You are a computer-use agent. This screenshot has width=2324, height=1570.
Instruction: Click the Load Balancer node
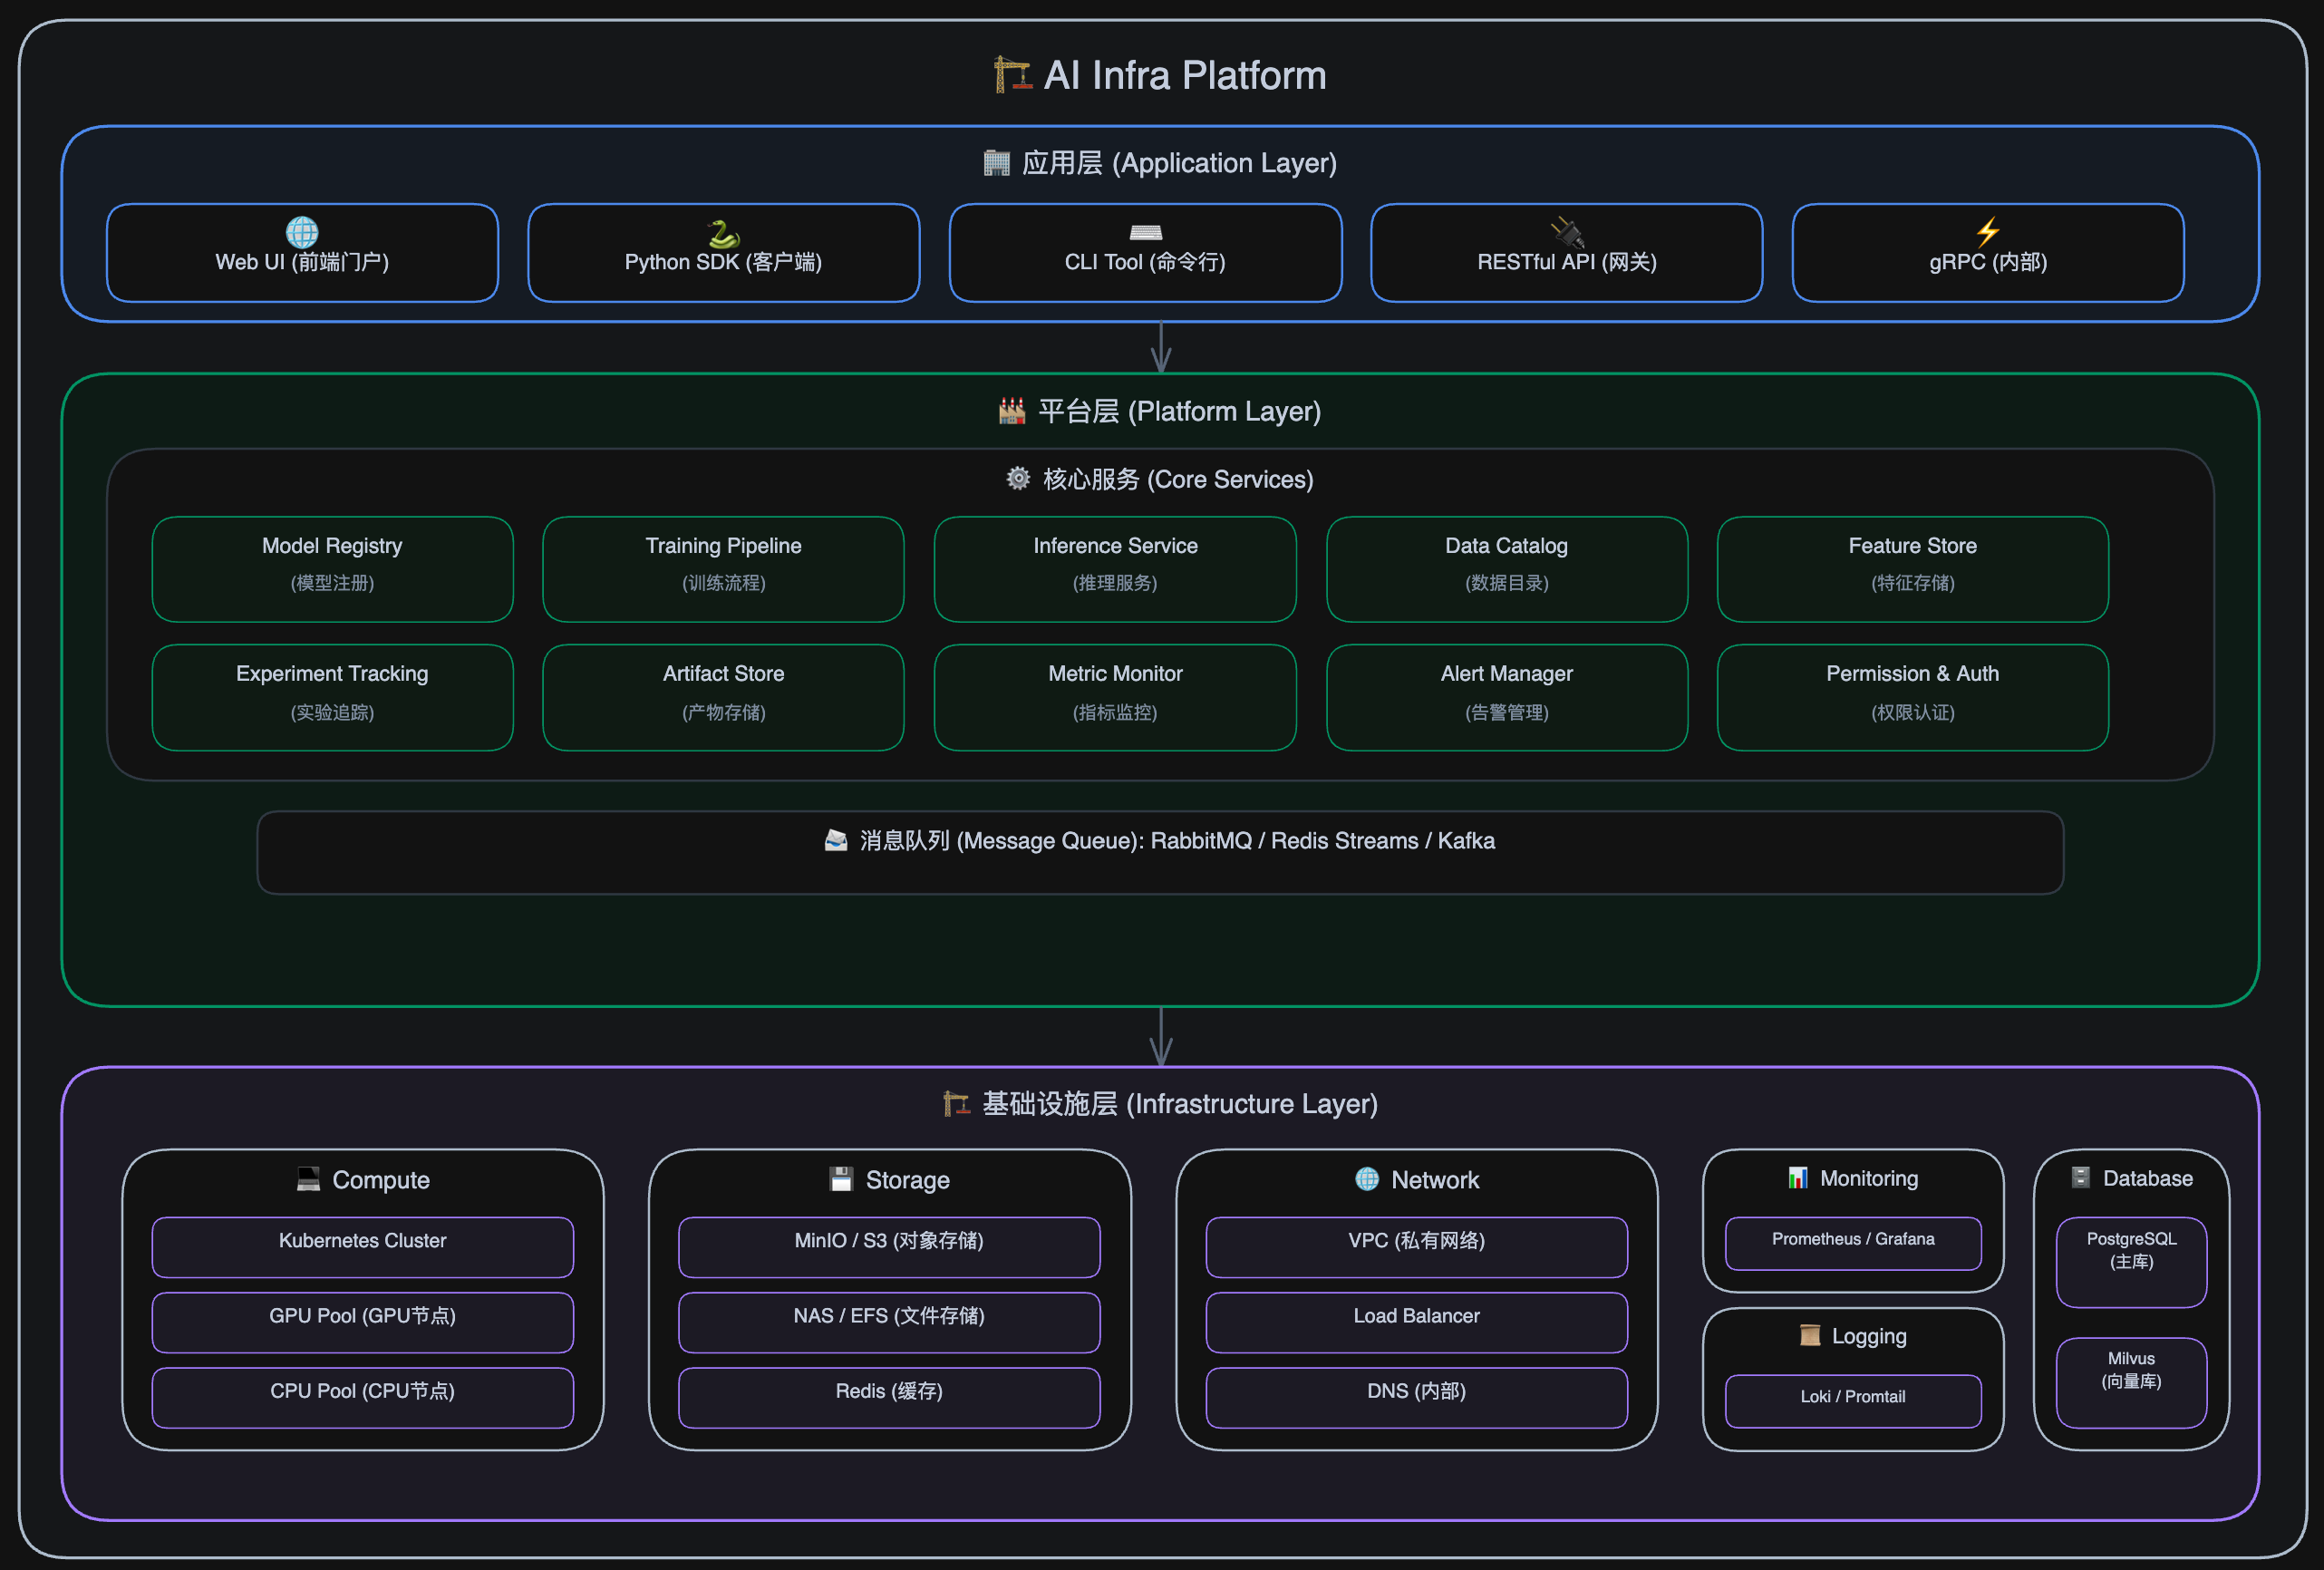click(x=1417, y=1322)
